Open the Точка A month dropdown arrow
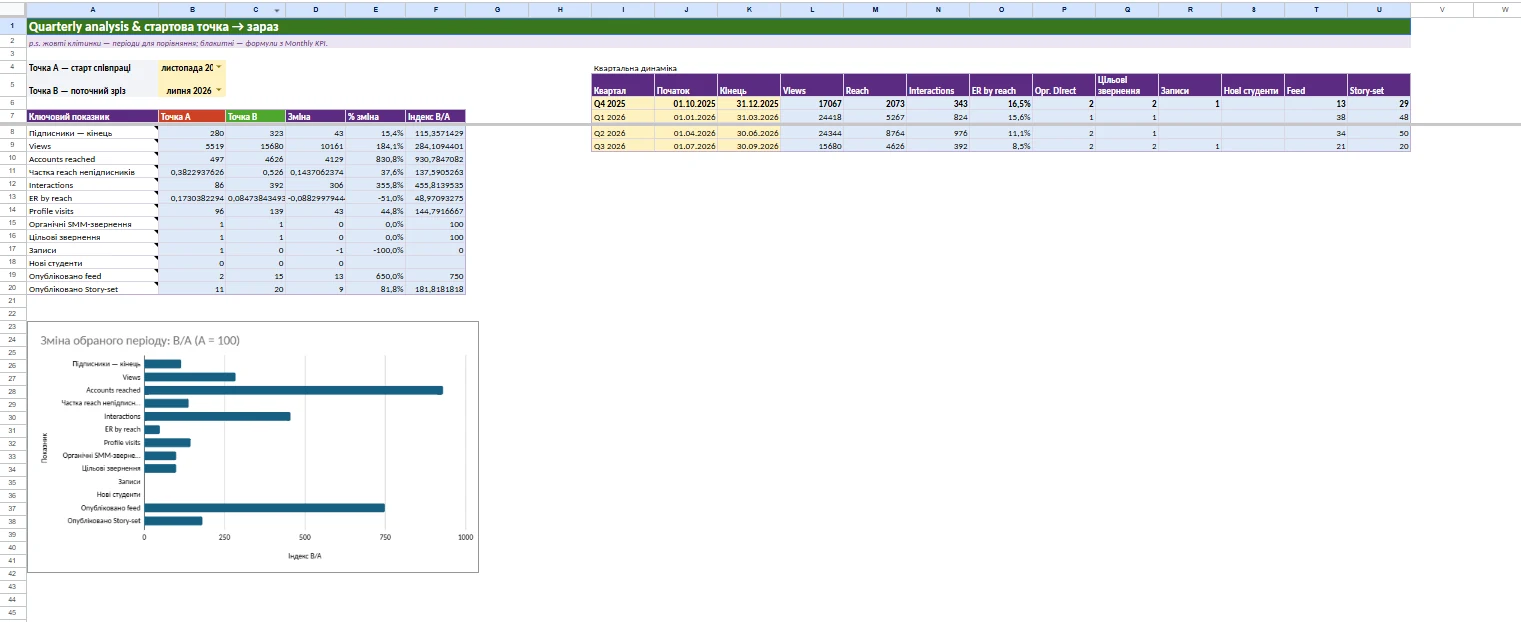1521x622 pixels. pyautogui.click(x=219, y=67)
